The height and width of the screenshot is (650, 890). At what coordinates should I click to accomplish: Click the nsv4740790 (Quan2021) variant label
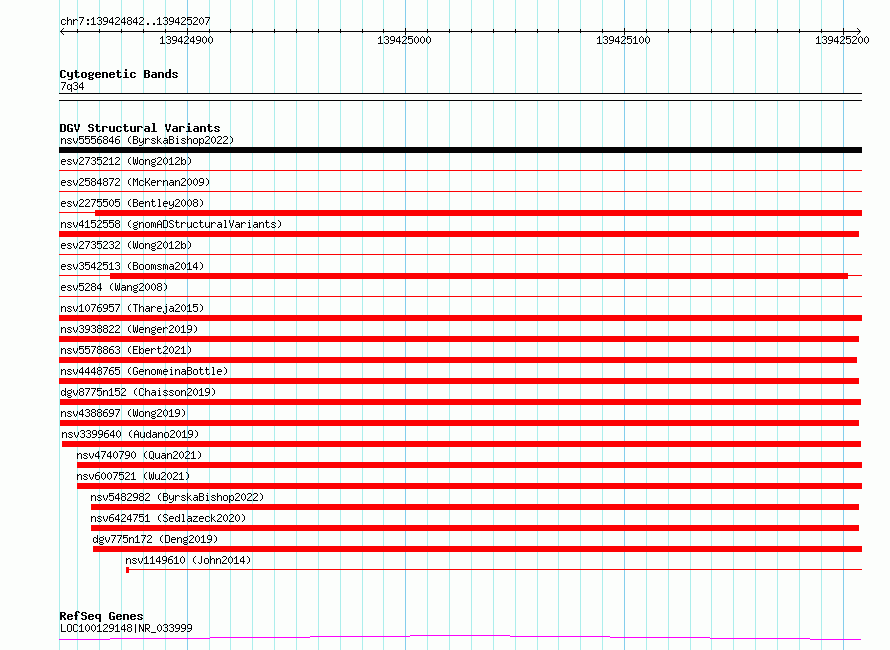pos(139,455)
